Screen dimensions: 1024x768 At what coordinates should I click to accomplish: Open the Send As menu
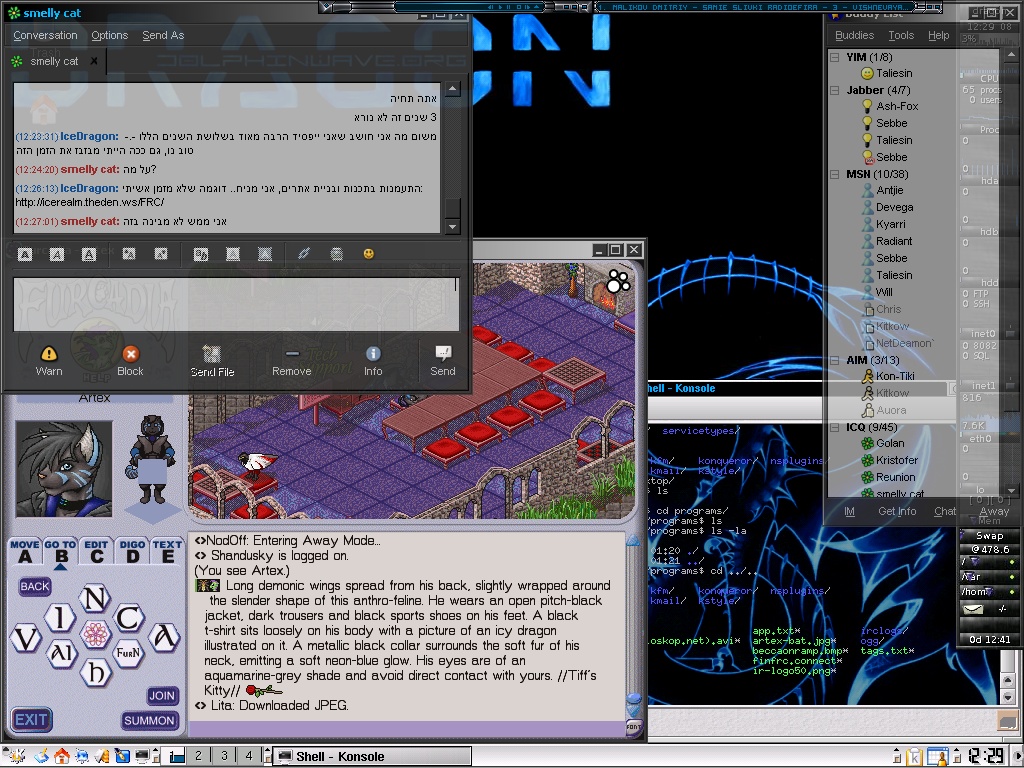tap(163, 35)
